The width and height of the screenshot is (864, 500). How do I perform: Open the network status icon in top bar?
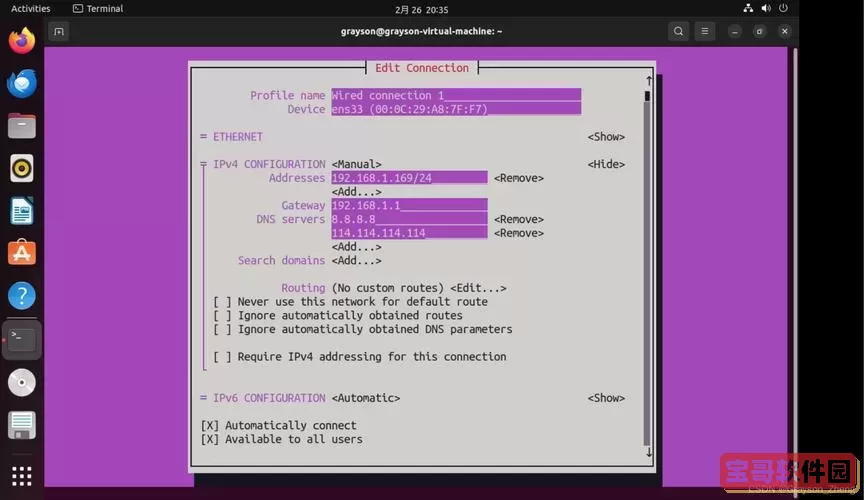click(x=748, y=8)
